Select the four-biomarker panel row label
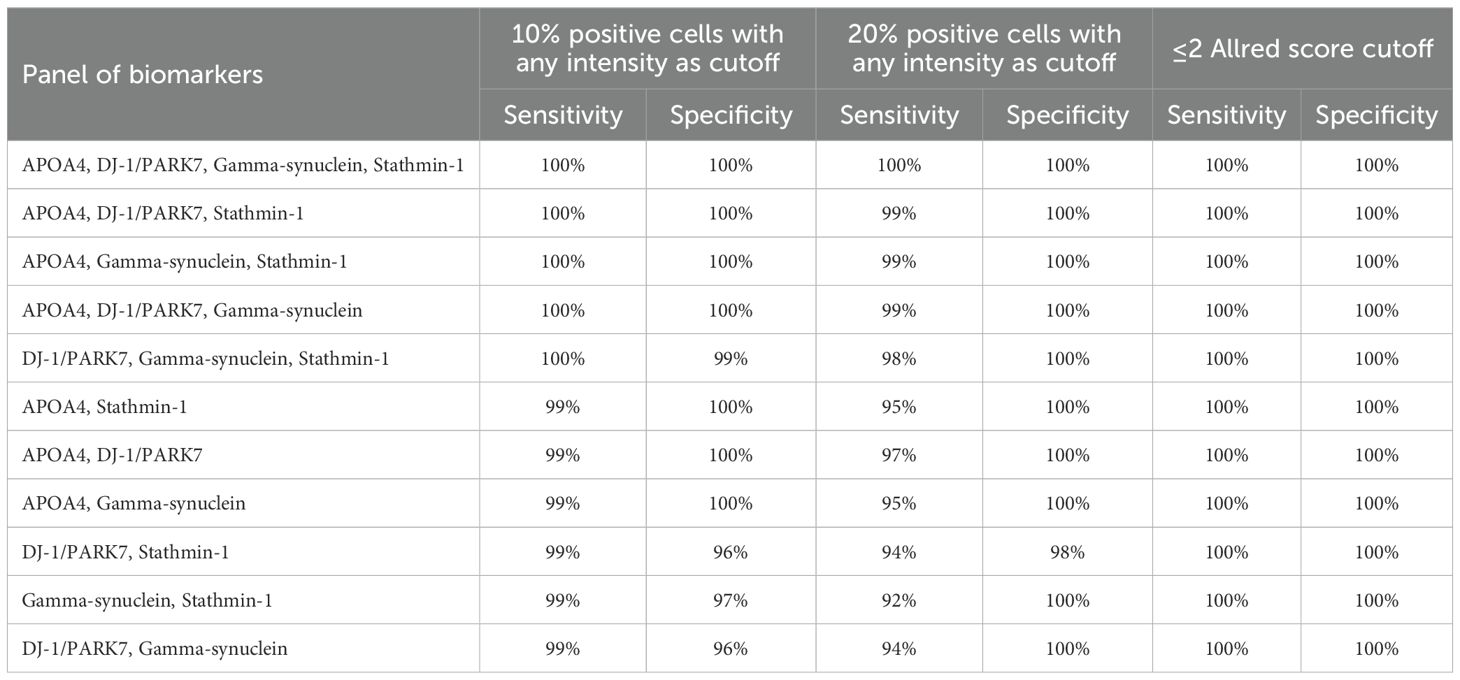1460x680 pixels. (242, 165)
